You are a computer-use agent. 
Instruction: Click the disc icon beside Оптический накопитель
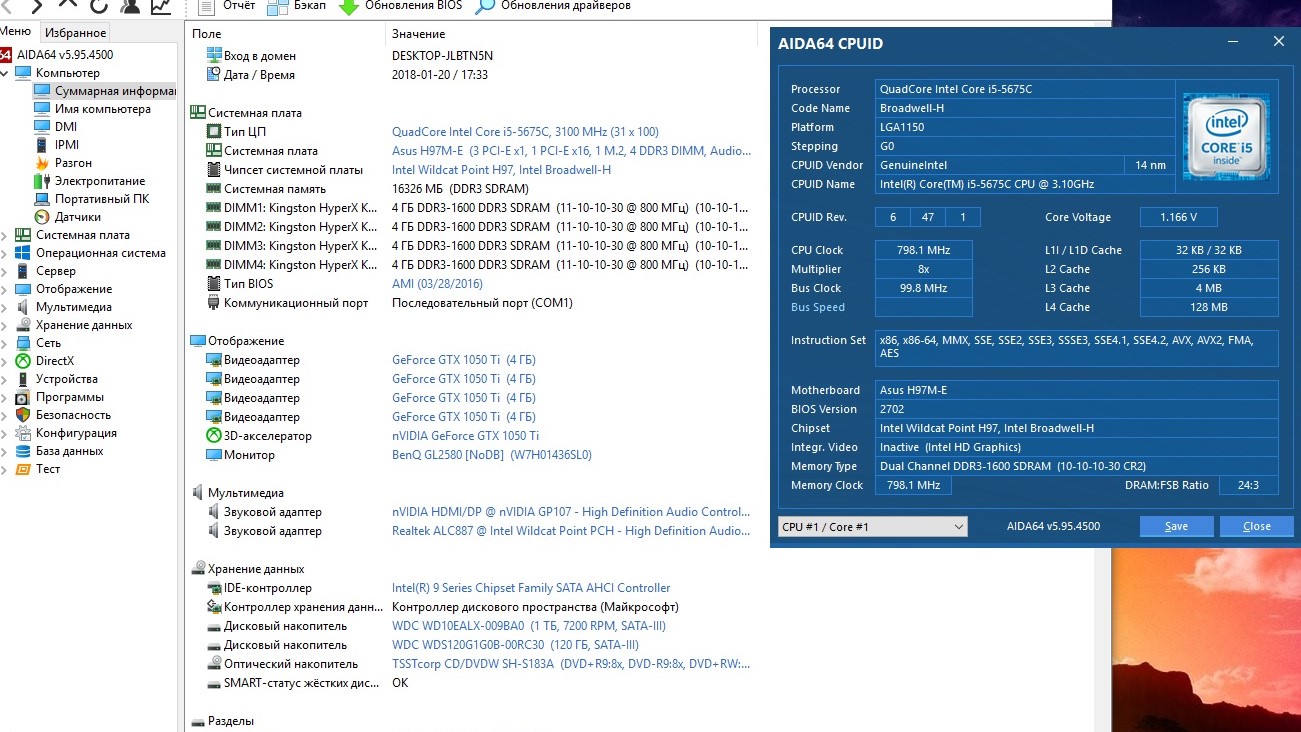point(213,664)
